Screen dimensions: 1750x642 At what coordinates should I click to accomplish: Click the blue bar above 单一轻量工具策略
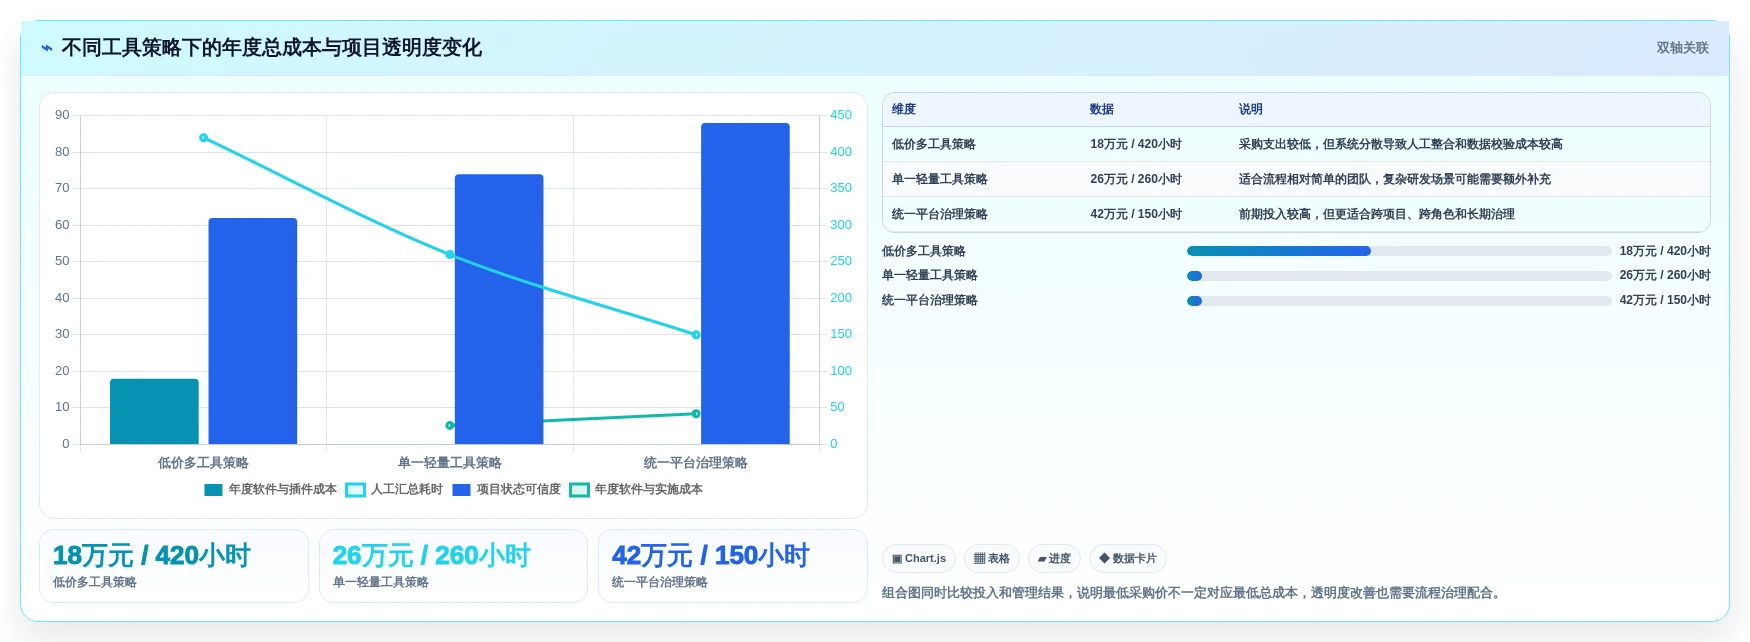(499, 309)
